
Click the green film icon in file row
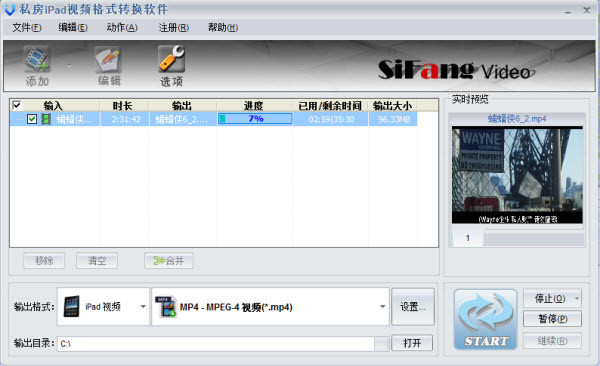point(46,119)
